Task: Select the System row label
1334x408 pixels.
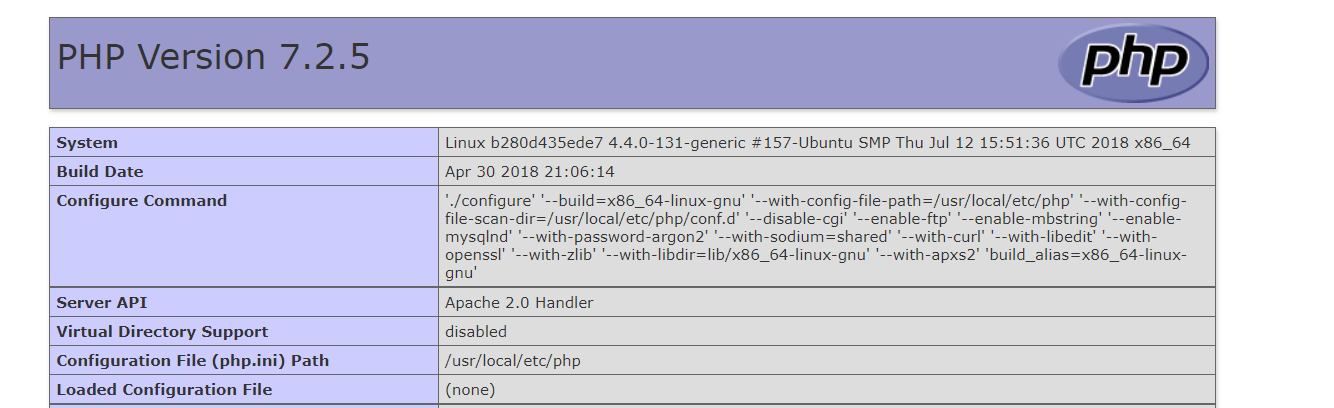Action: pos(244,142)
